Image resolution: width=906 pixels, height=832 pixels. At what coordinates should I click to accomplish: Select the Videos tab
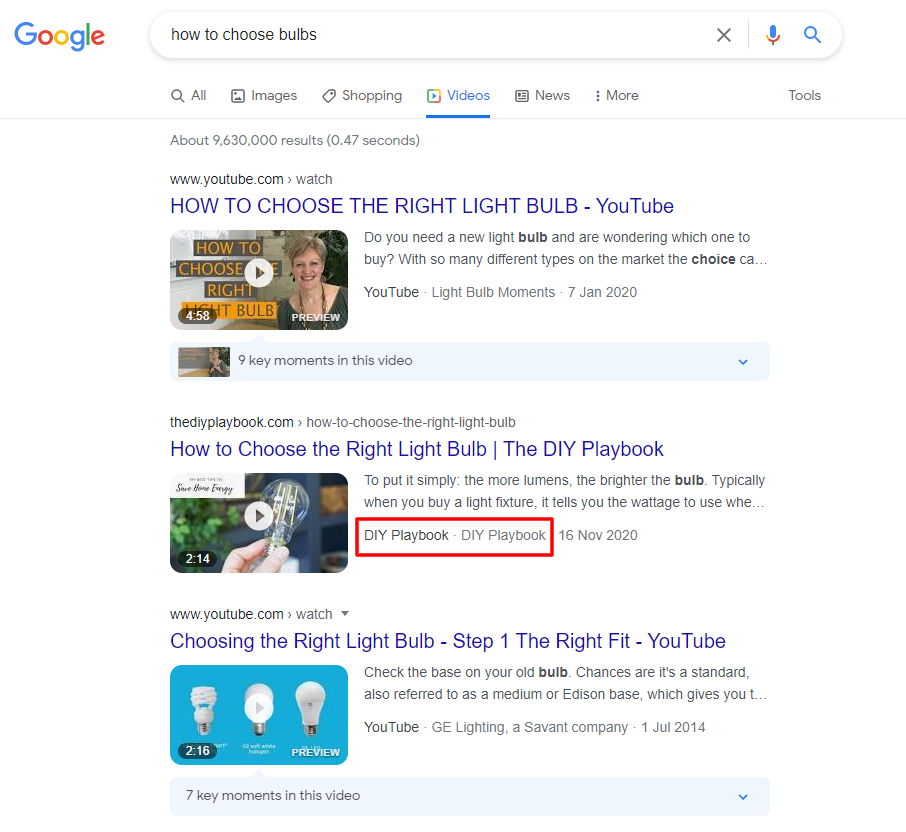[458, 95]
